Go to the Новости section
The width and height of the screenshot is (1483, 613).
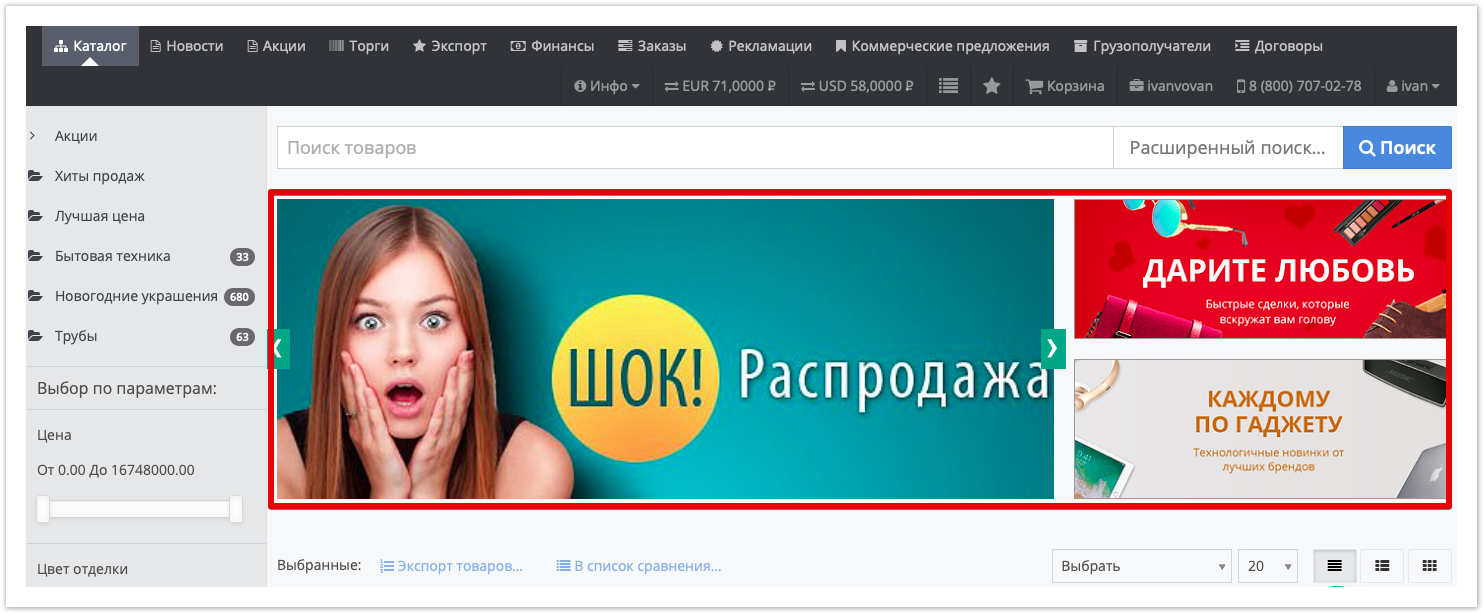pyautogui.click(x=187, y=46)
